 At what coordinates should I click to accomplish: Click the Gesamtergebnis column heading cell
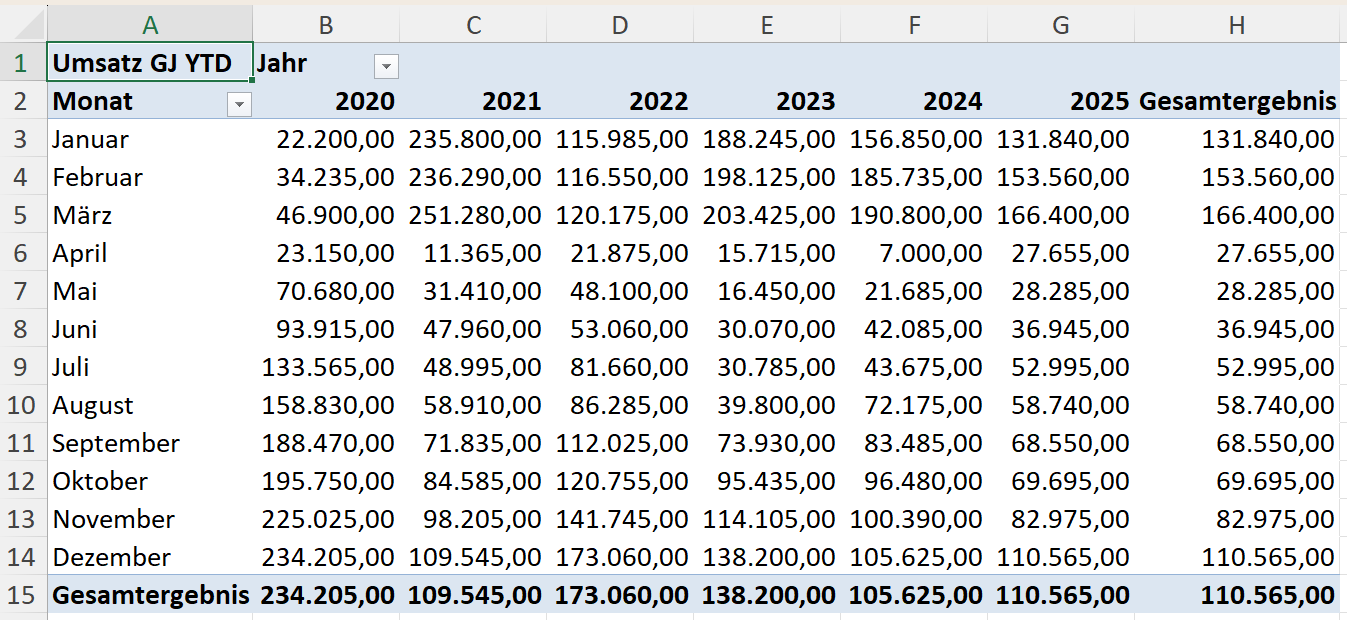(x=1238, y=102)
